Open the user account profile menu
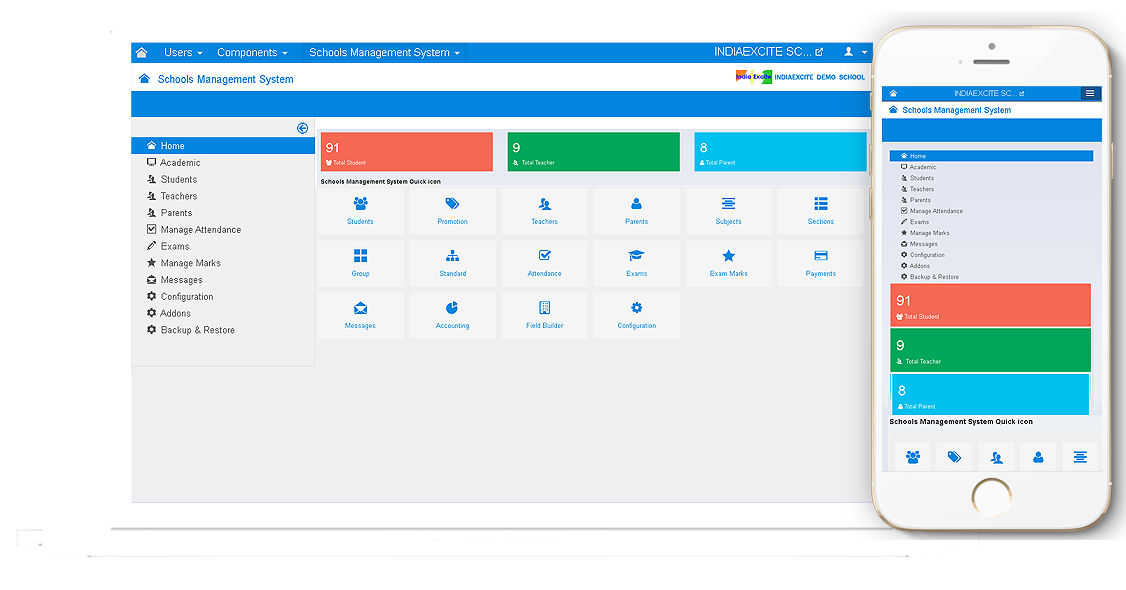The height and width of the screenshot is (590, 1126). [x=853, y=52]
